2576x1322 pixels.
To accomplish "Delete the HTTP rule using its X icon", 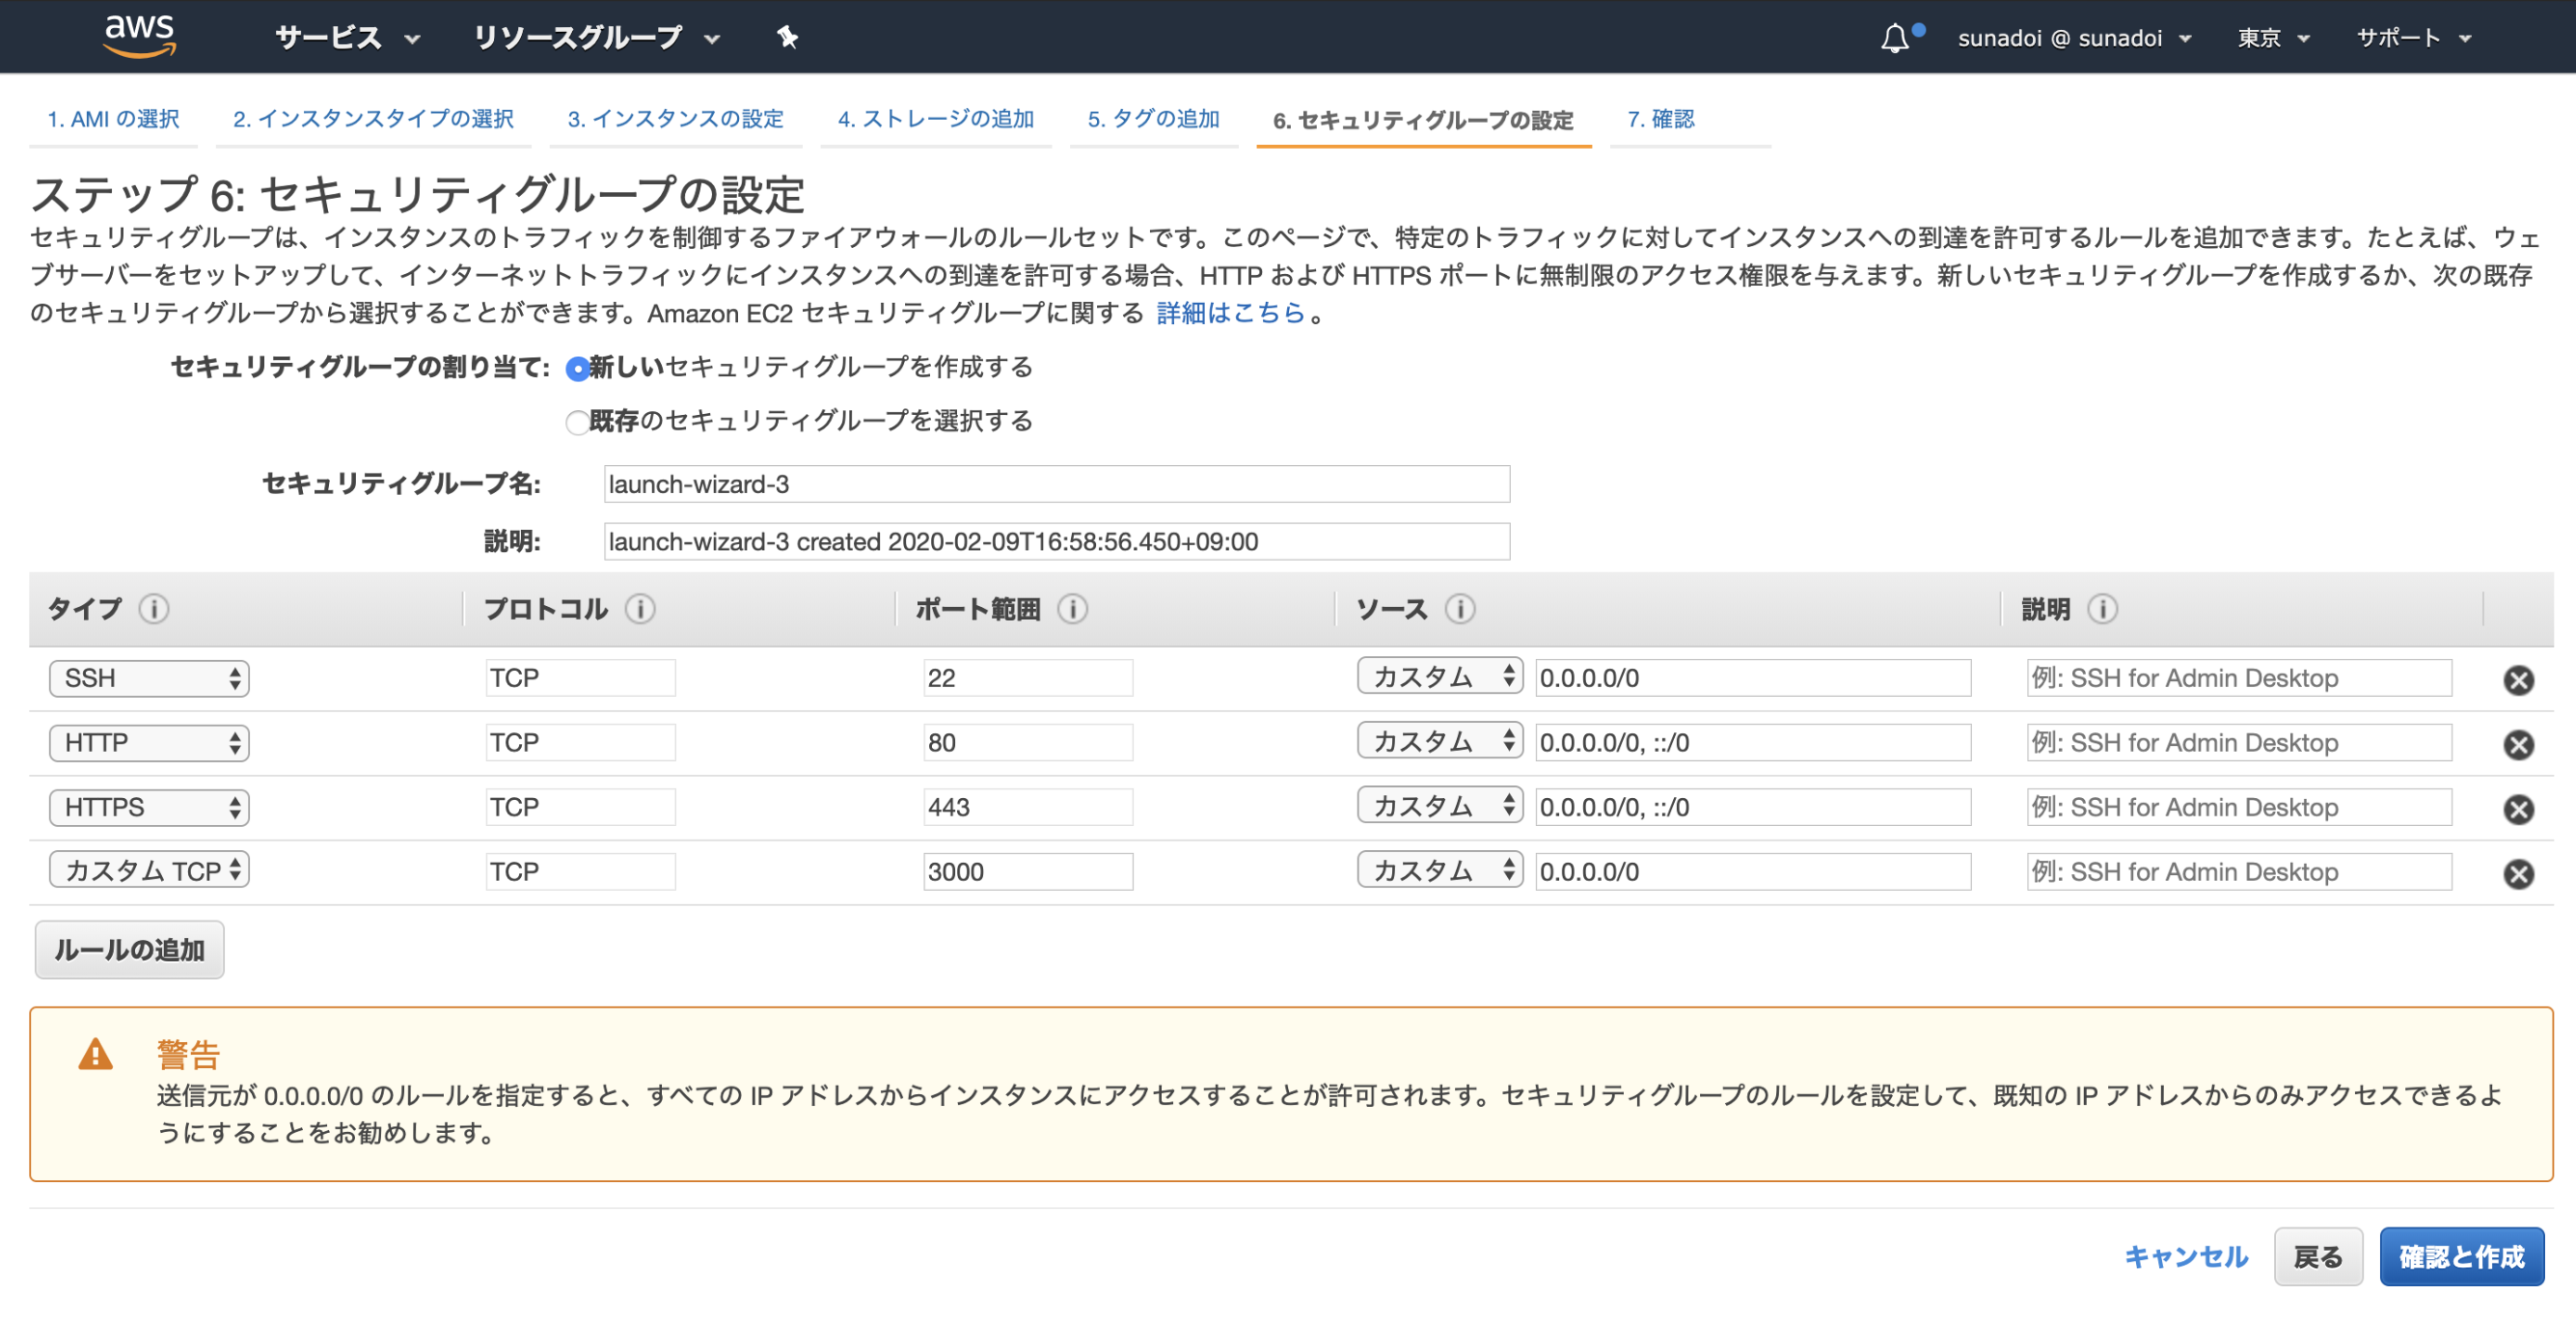I will [x=2519, y=746].
